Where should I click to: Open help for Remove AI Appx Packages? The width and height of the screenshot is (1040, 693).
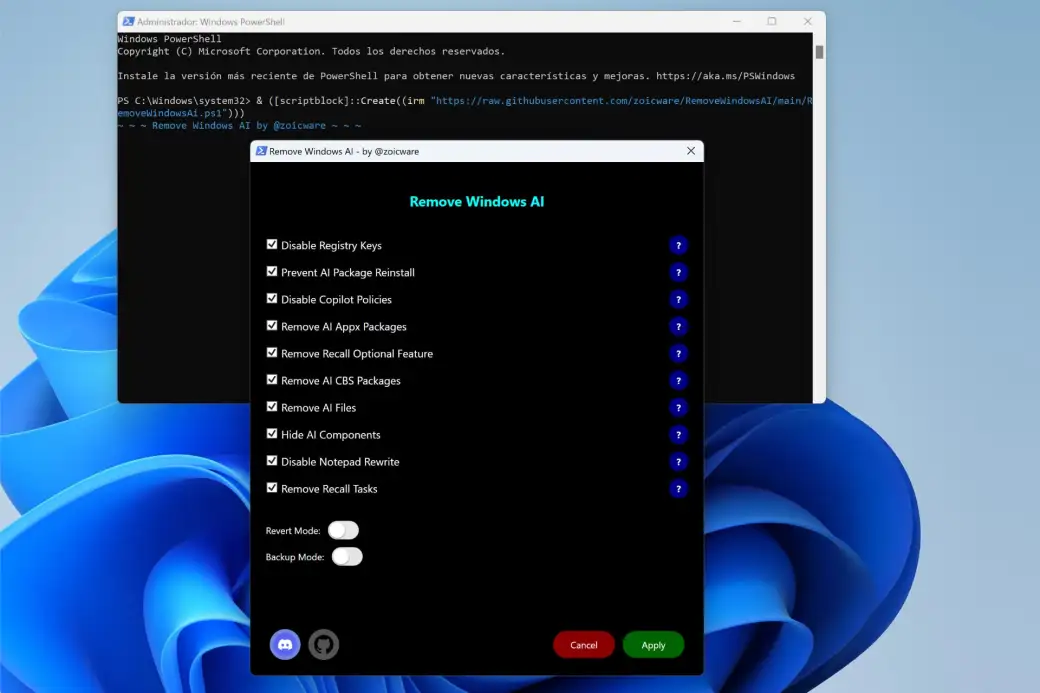(679, 326)
